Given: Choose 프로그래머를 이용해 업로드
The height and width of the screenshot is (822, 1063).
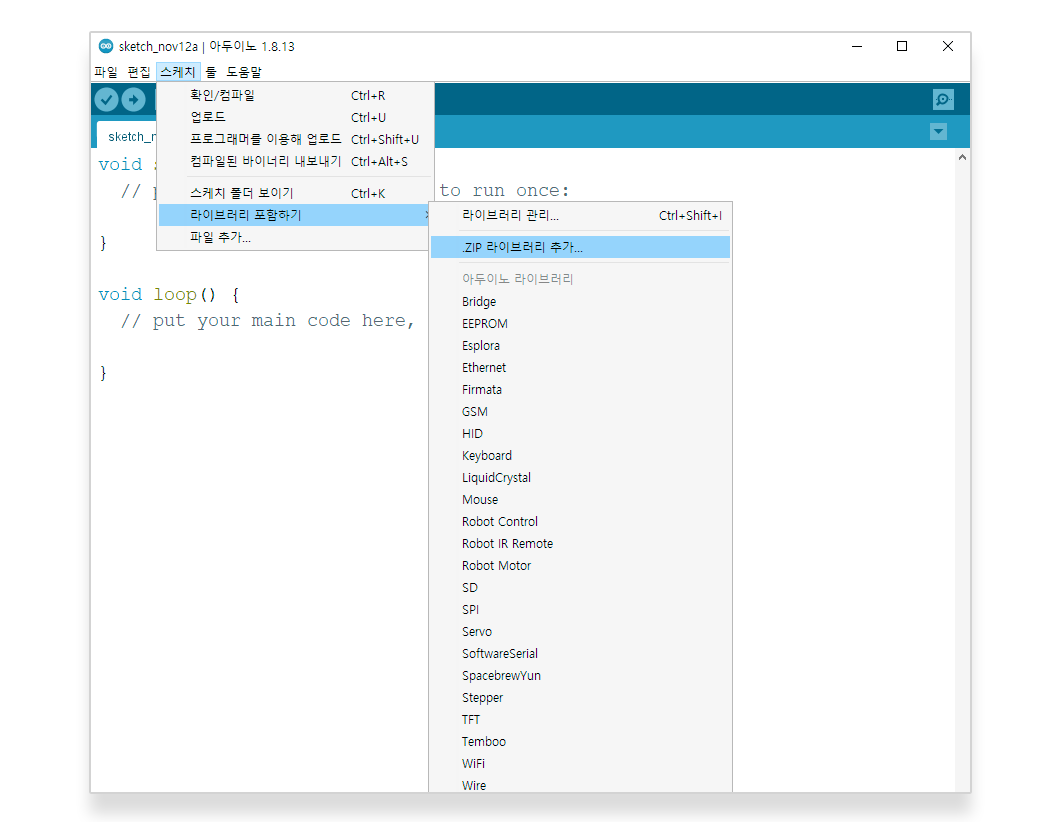Looking at the screenshot, I should pos(296,139).
